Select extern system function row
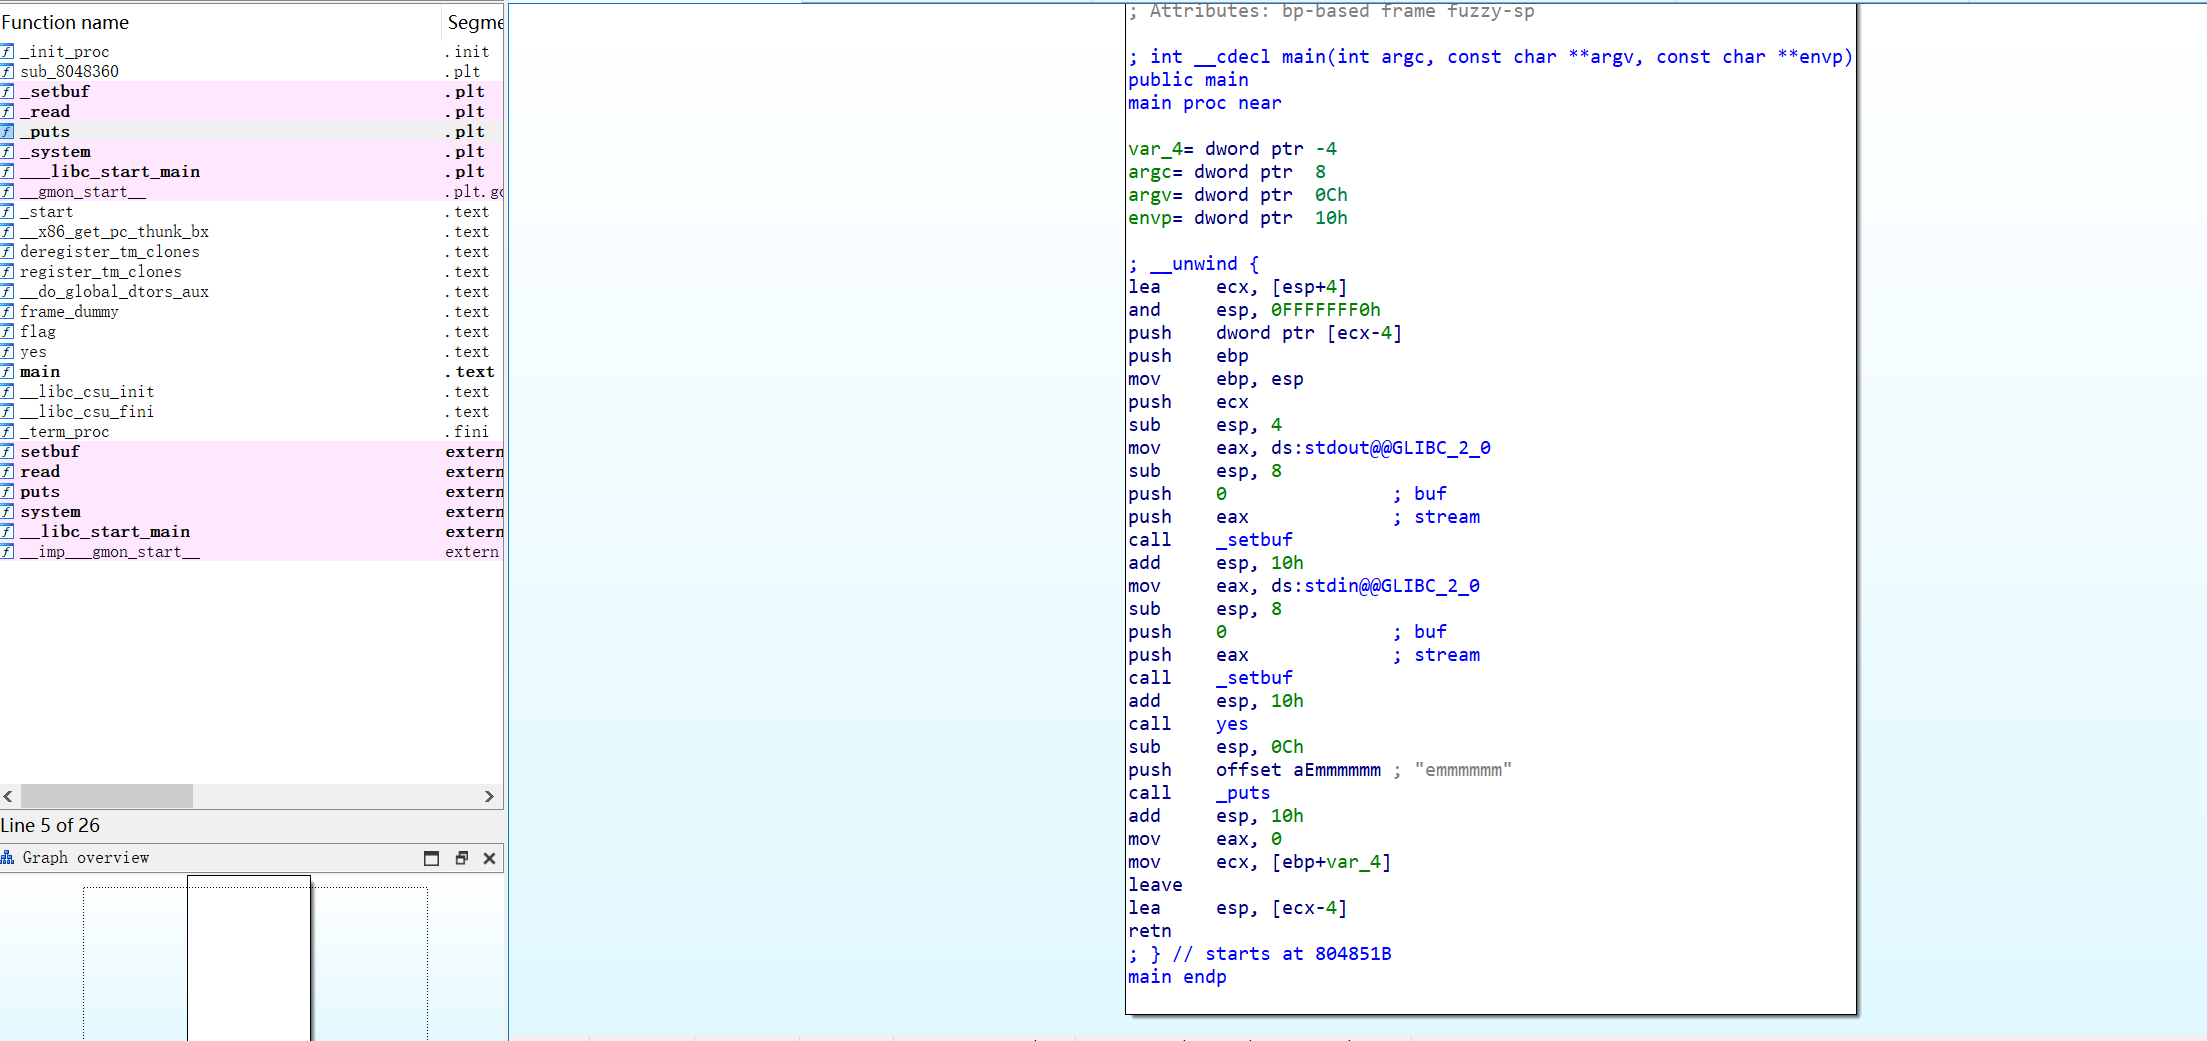The image size is (2207, 1041). [251, 511]
